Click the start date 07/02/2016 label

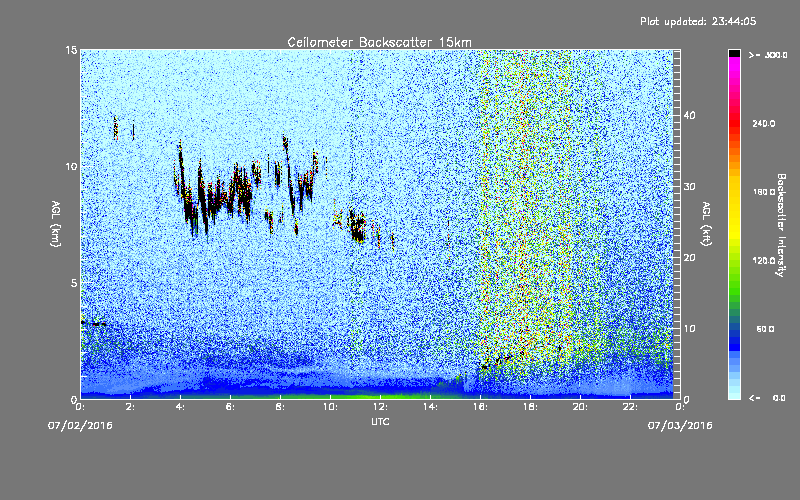[80, 425]
